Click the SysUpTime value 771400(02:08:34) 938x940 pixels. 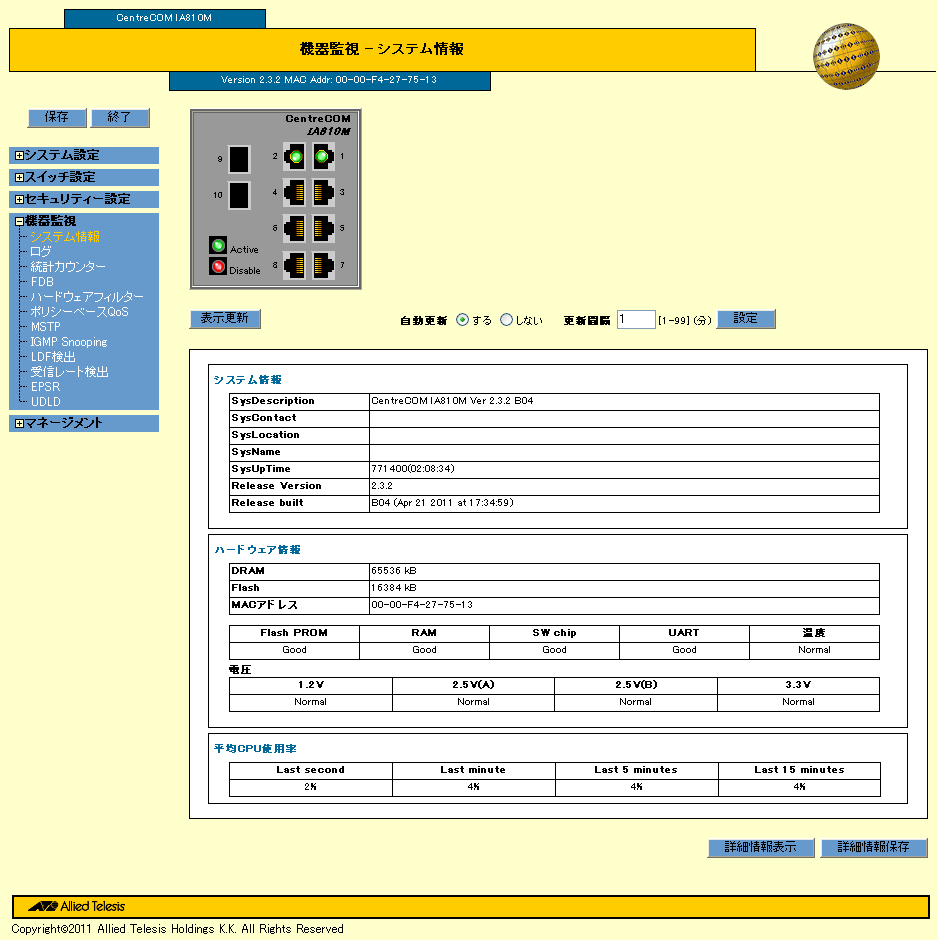(x=413, y=469)
